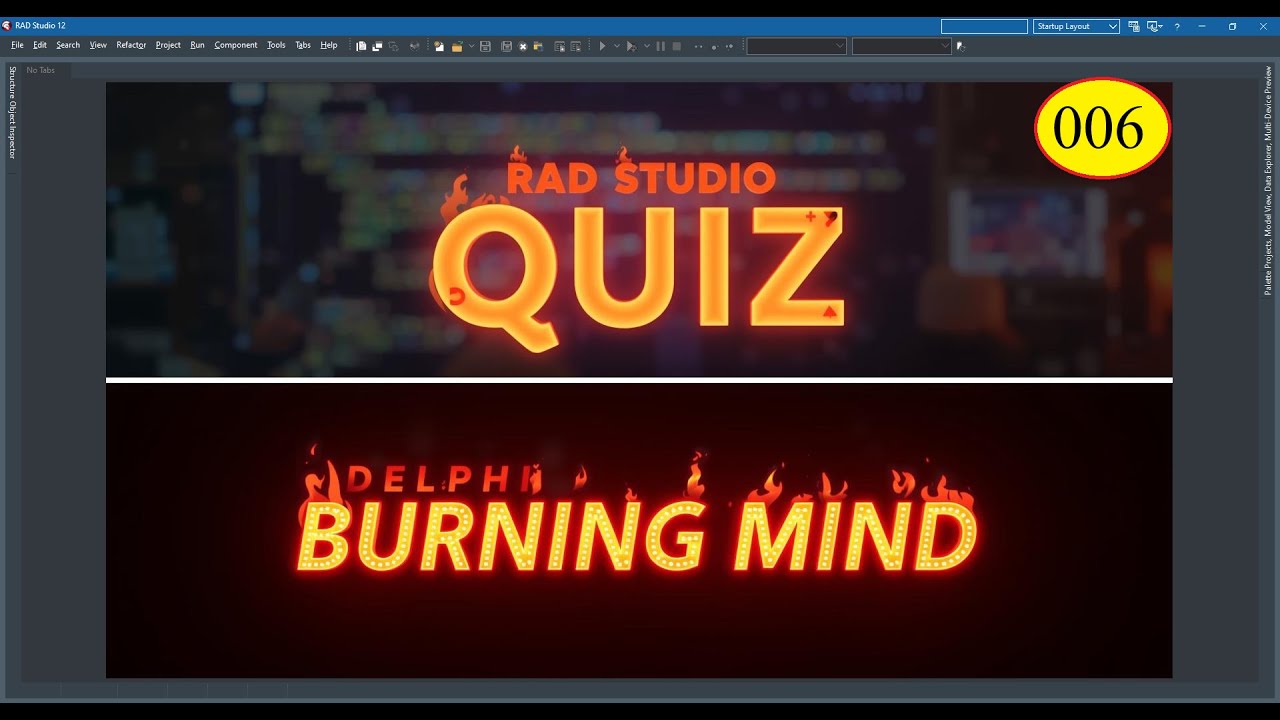Minimize the RAD Studio 12 window

pyautogui.click(x=1202, y=26)
